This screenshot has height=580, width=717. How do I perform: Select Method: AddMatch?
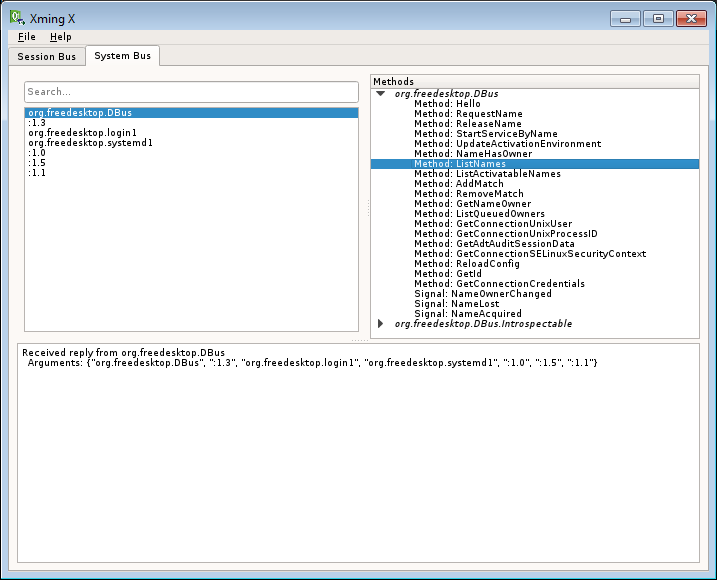pyautogui.click(x=459, y=184)
